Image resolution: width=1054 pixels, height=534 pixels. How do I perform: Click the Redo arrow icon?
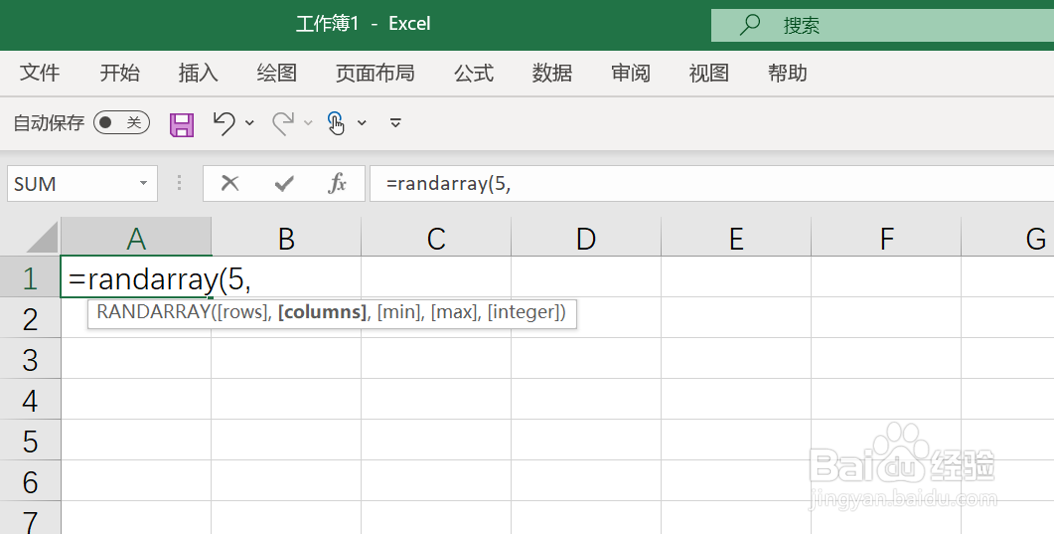click(283, 123)
